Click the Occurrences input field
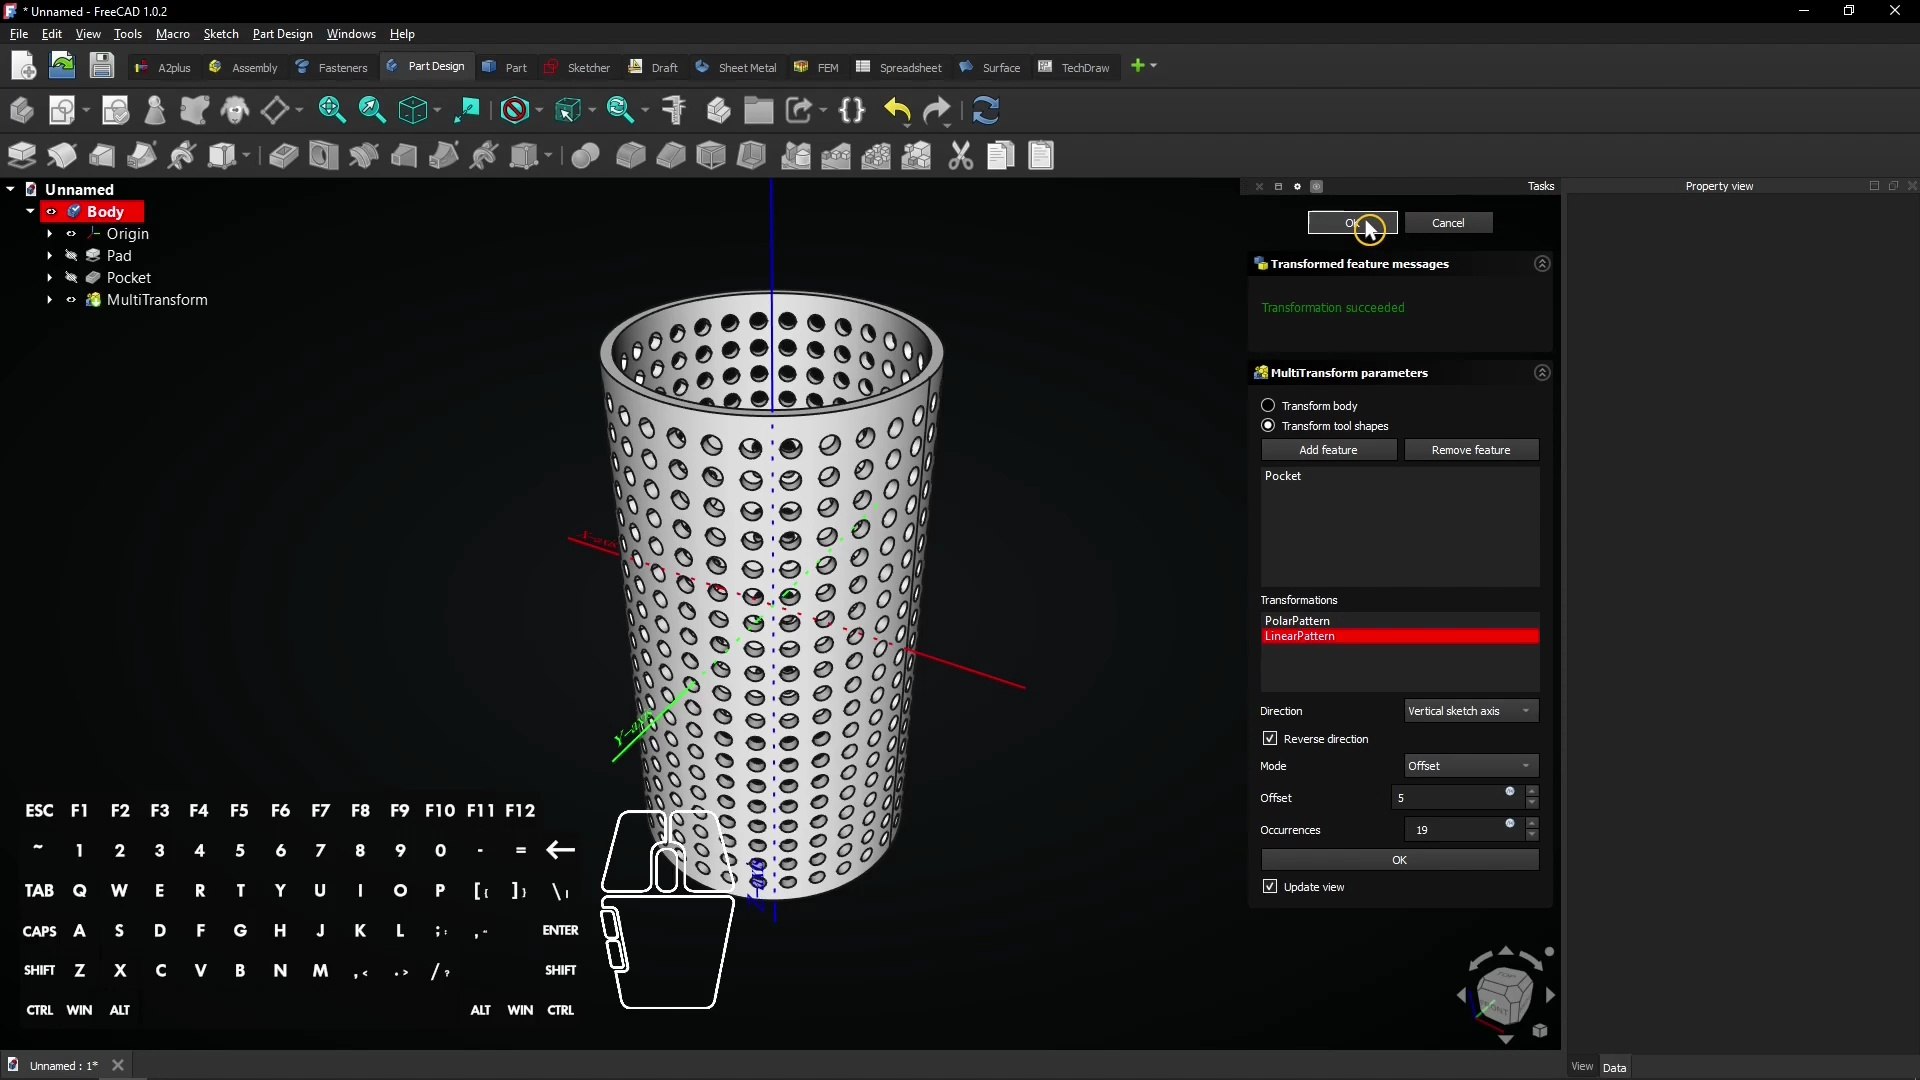The image size is (1920, 1080). tap(1452, 830)
